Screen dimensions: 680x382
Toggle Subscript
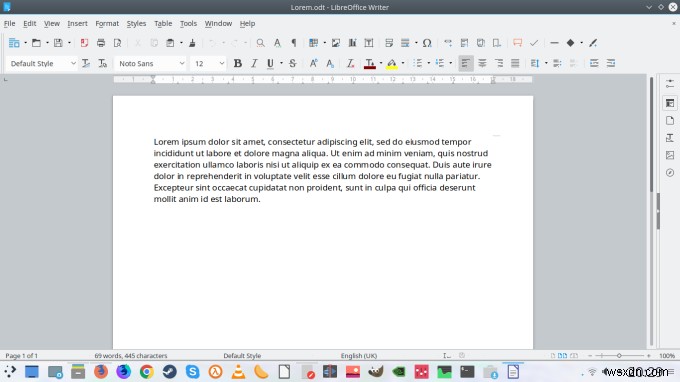[330, 64]
